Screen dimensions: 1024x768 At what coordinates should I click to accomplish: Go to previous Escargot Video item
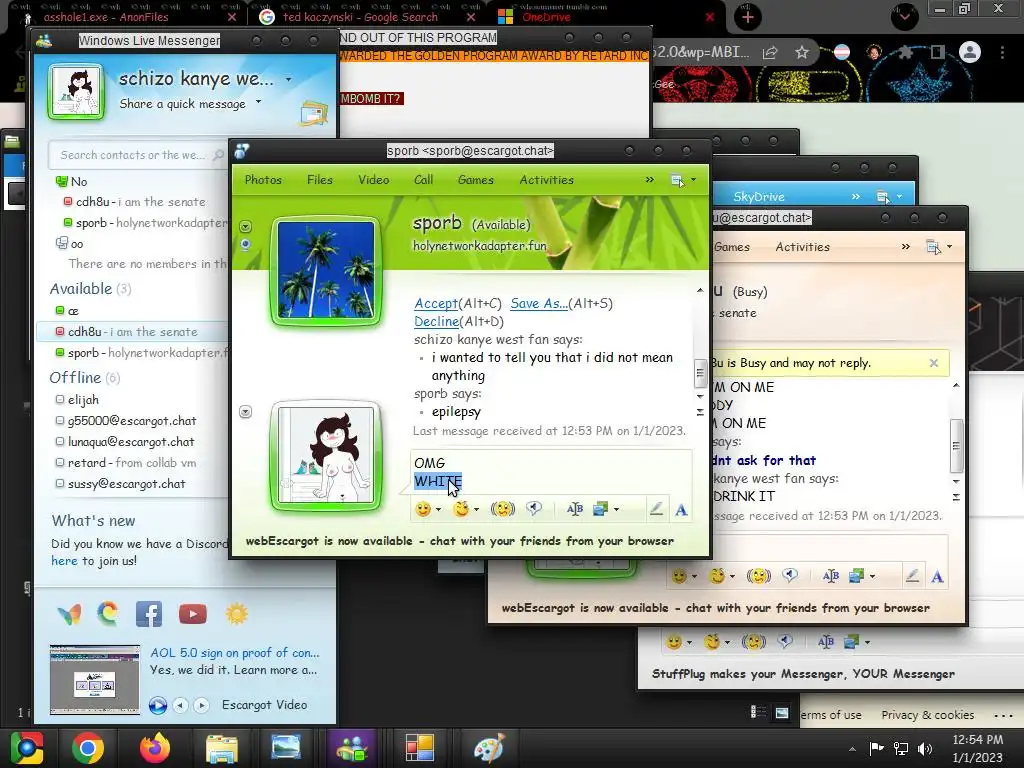180,705
